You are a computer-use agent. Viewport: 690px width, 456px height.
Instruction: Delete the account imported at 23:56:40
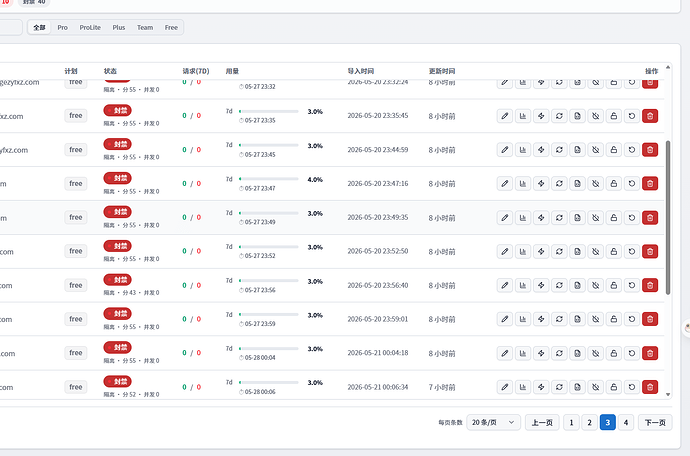click(x=650, y=285)
